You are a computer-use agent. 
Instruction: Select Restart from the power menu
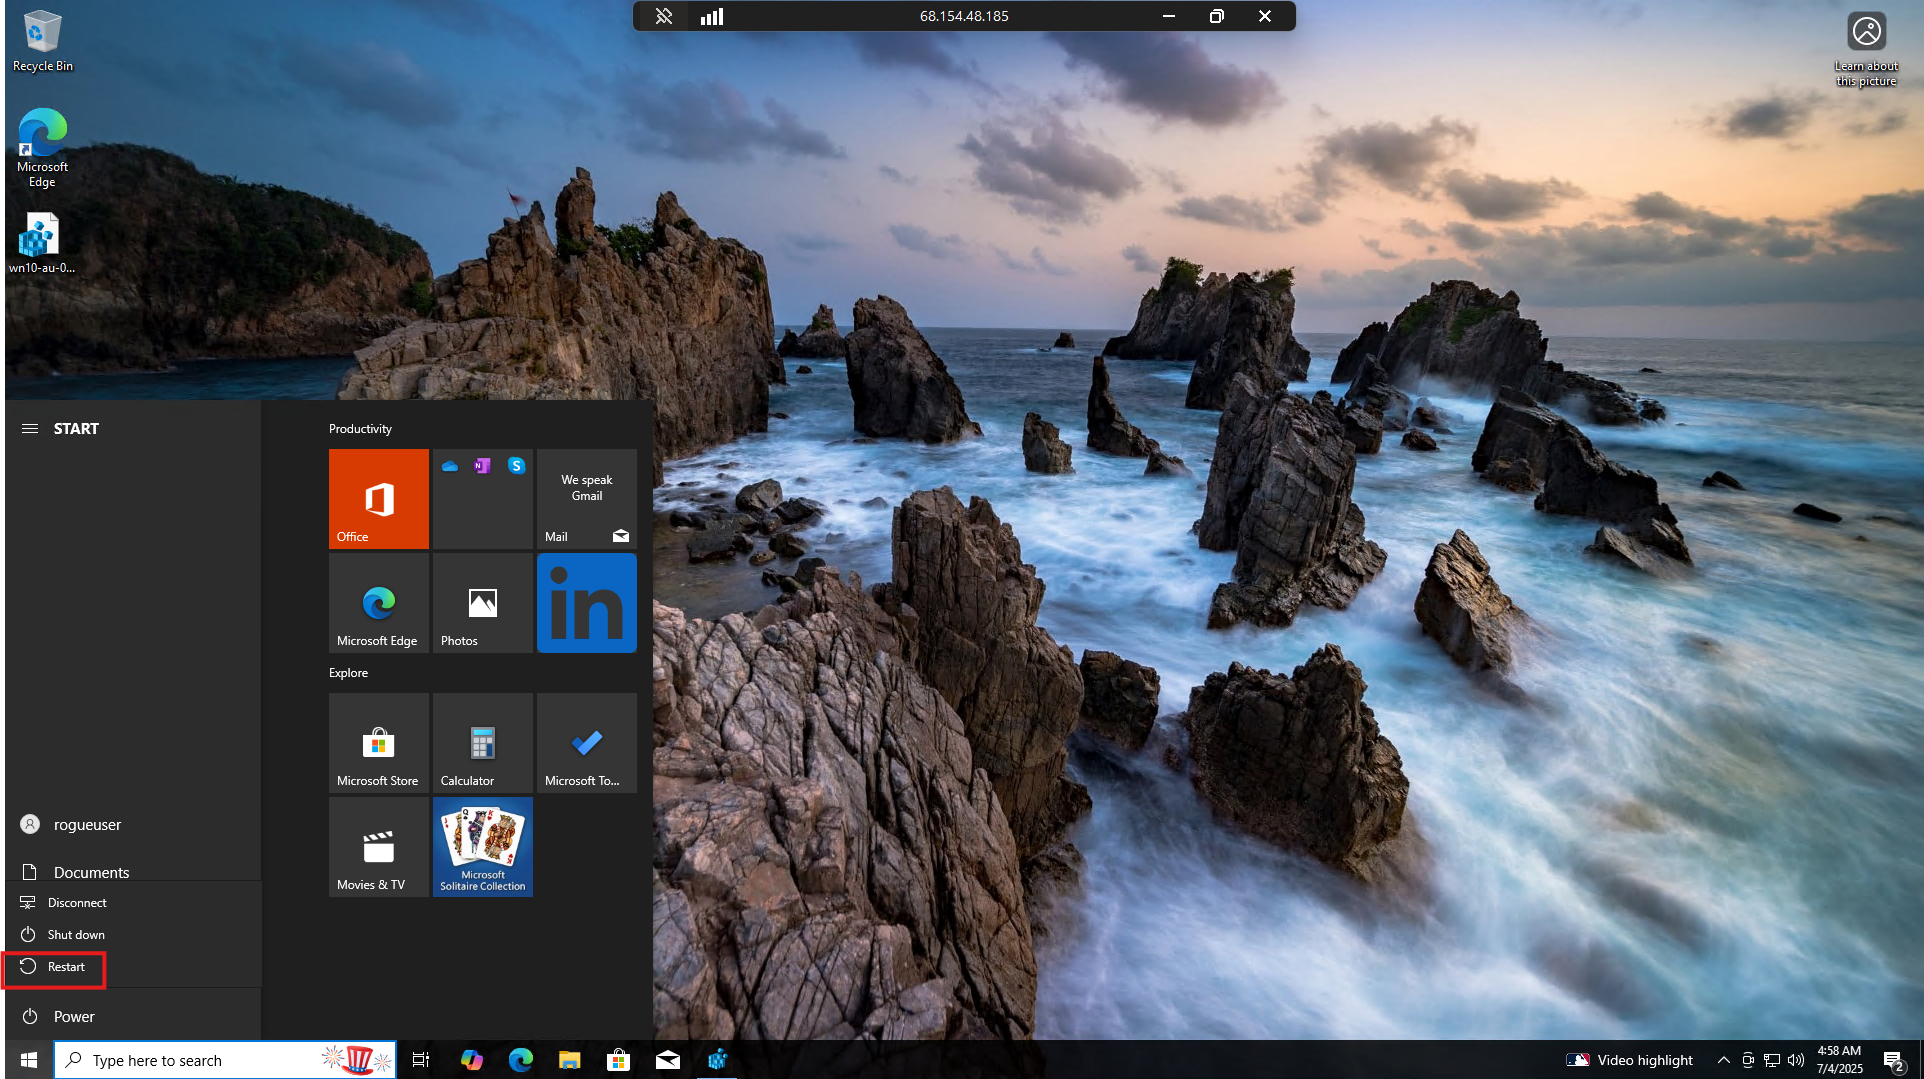coord(66,967)
